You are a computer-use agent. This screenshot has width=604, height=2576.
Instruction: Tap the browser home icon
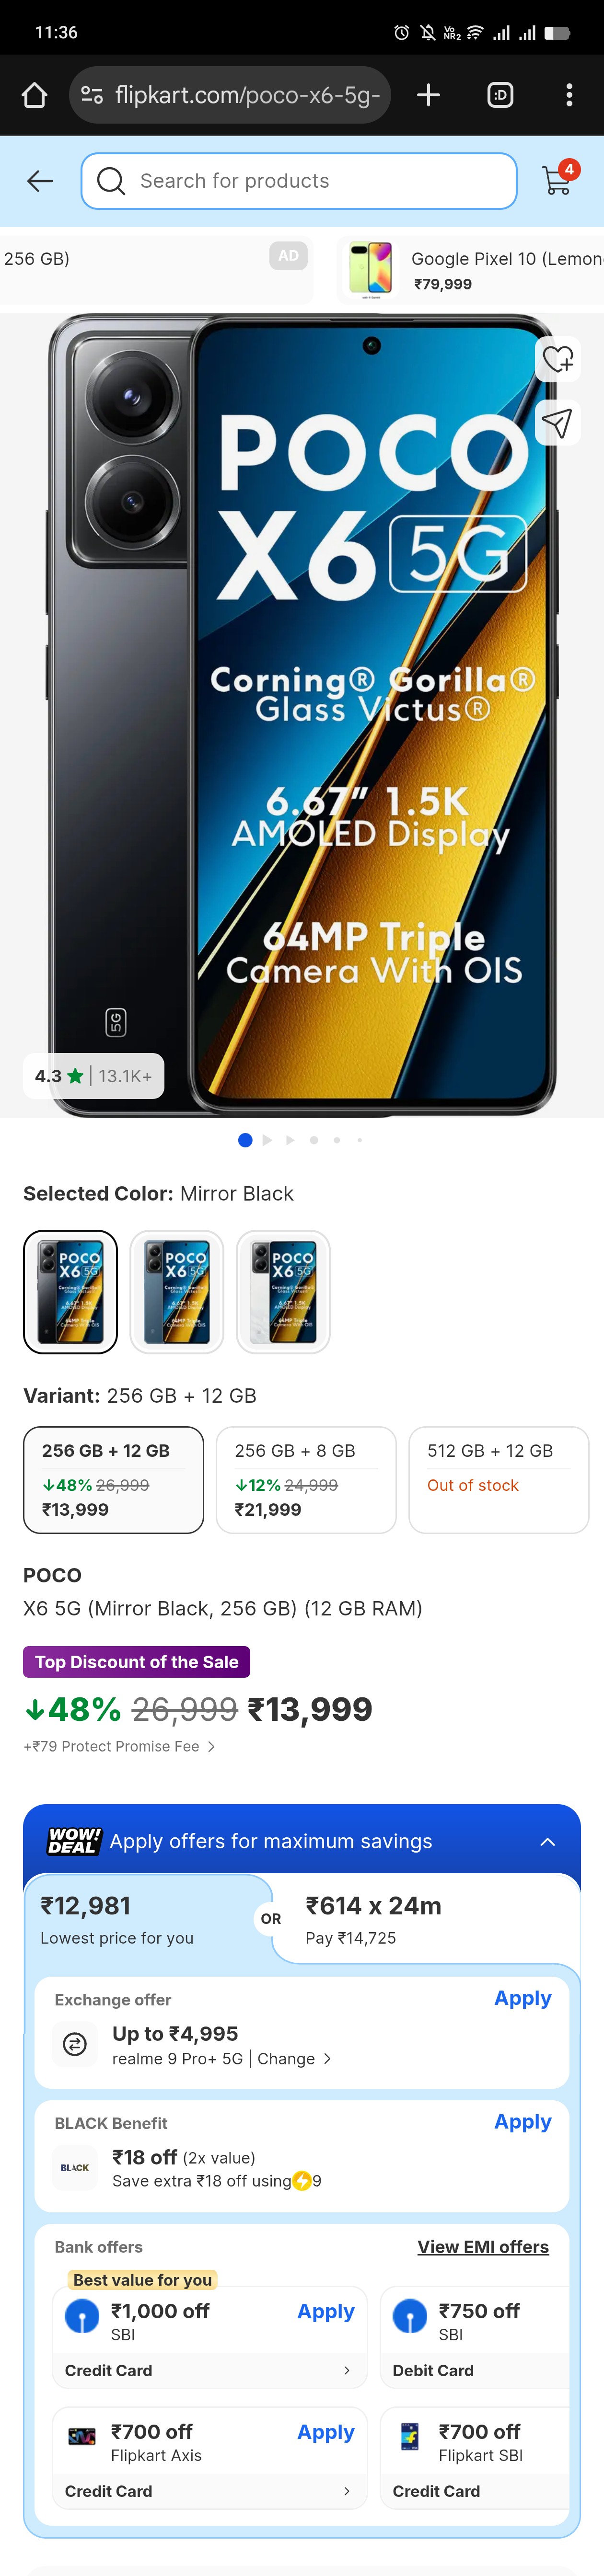coord(34,95)
